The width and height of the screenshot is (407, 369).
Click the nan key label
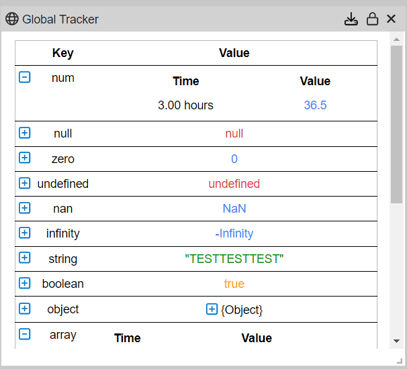point(63,209)
